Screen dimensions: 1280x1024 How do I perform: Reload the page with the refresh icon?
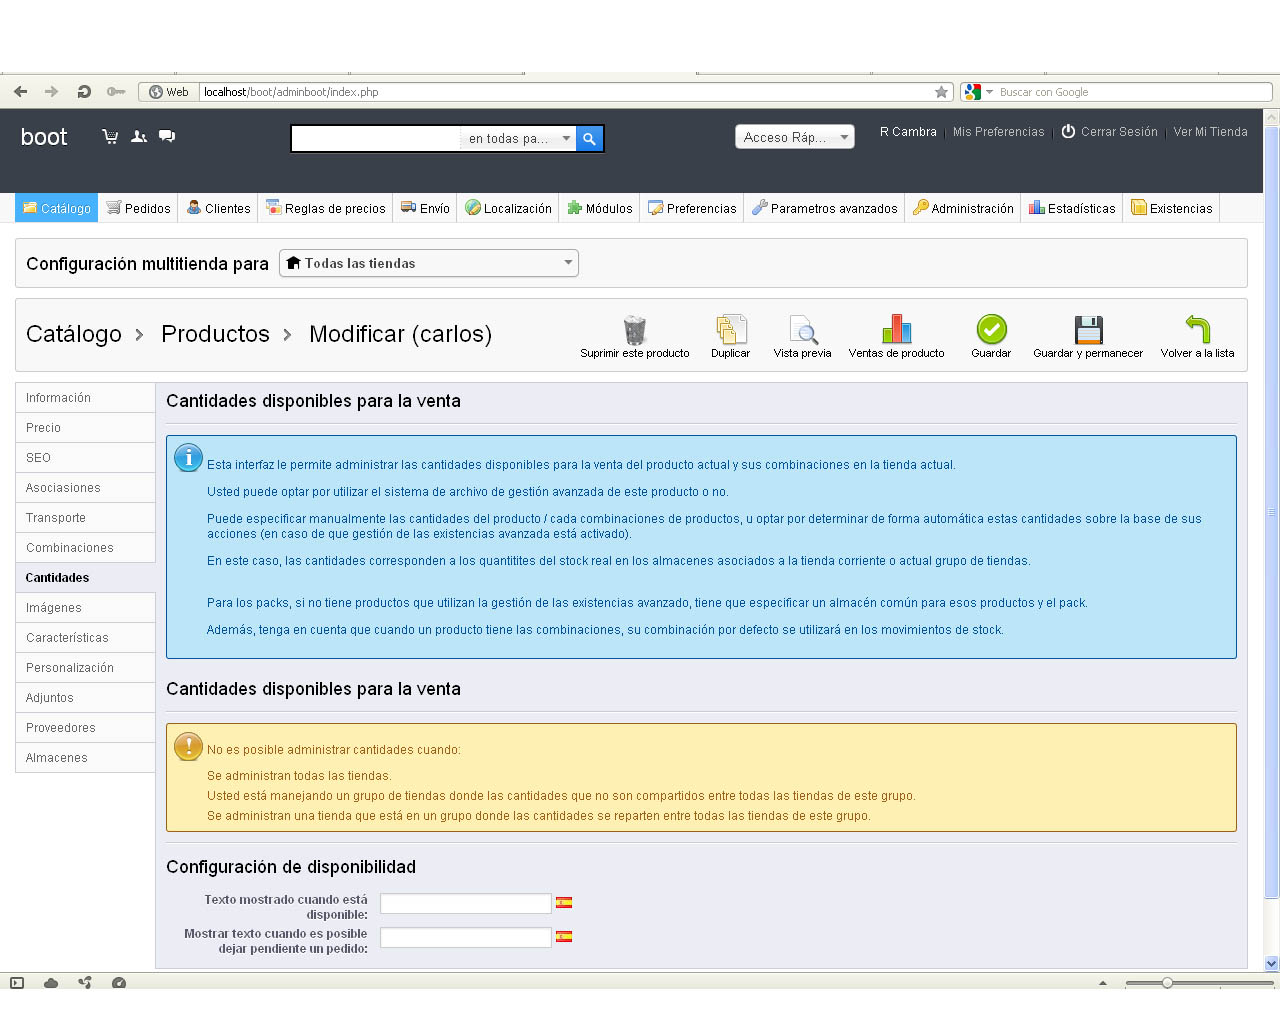[84, 92]
